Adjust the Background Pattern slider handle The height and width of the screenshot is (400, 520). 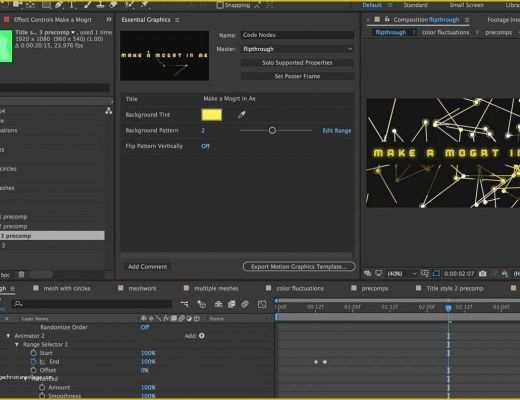pos(272,130)
